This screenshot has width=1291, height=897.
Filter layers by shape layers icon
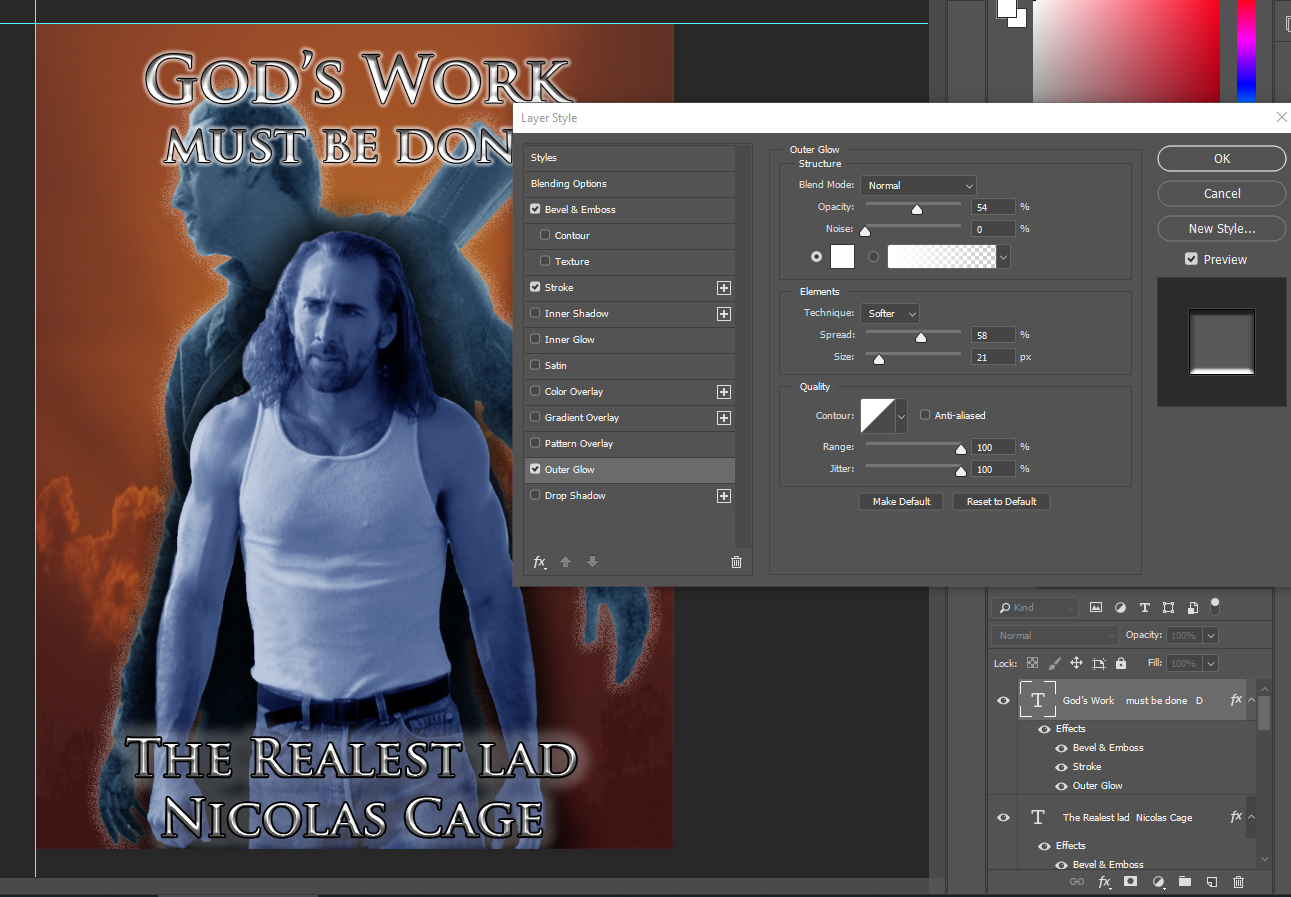click(x=1168, y=607)
